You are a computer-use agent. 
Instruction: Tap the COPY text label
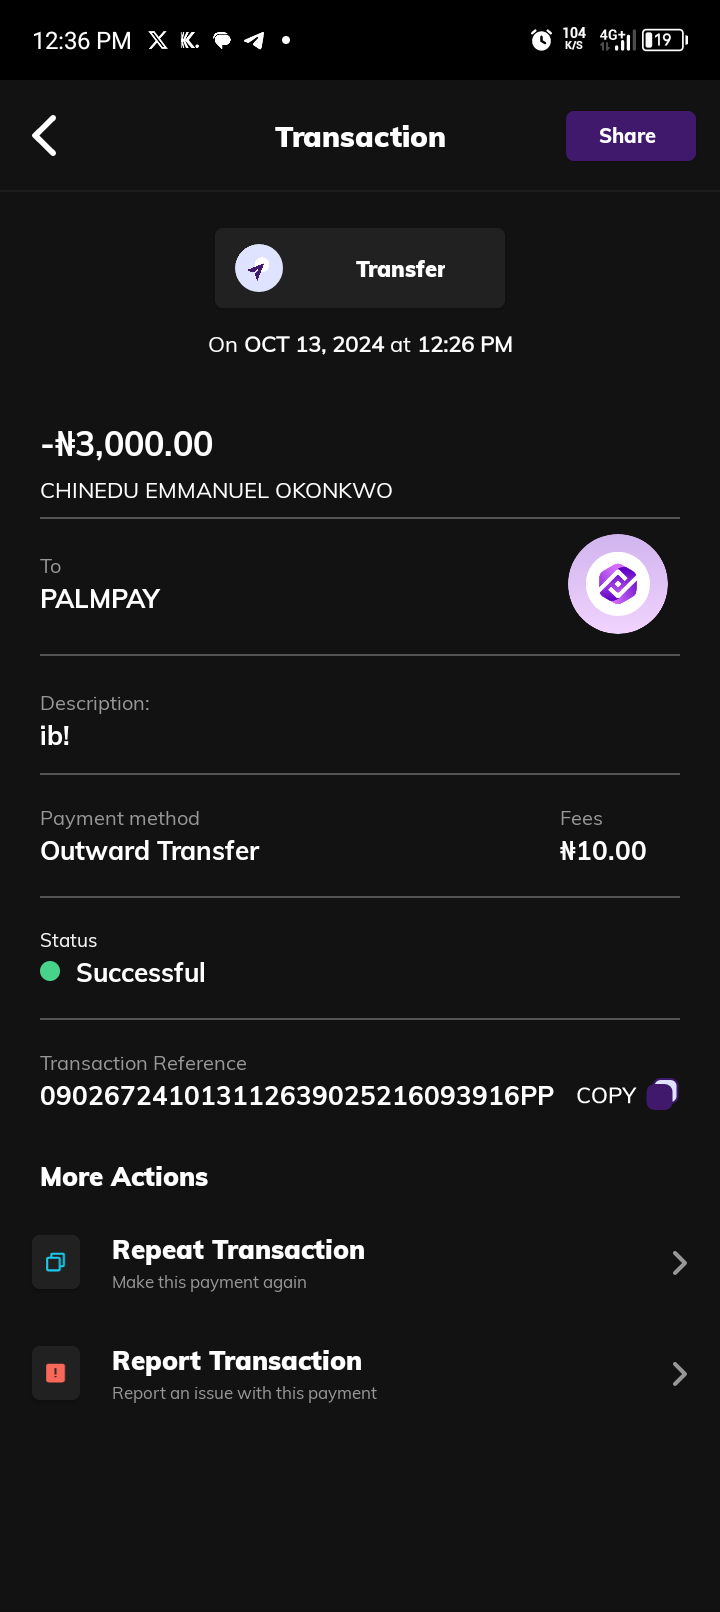pyautogui.click(x=606, y=1096)
